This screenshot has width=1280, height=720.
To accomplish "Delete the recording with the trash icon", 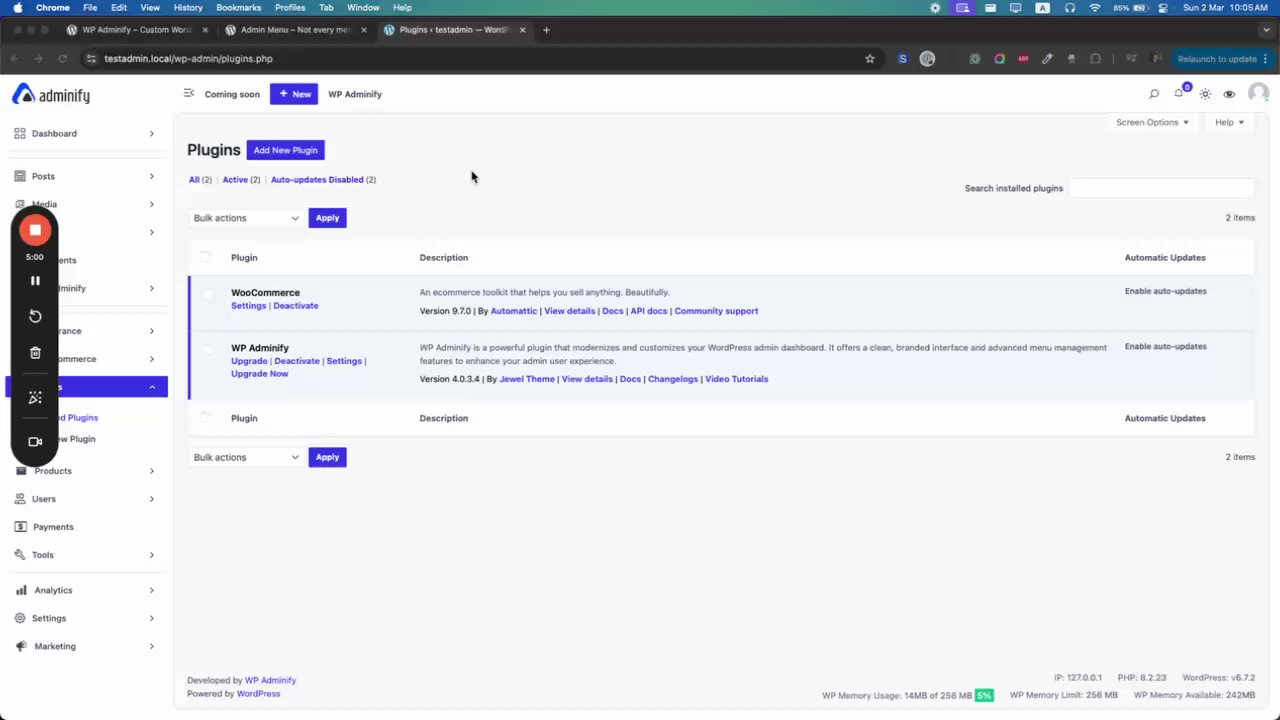I will (x=35, y=353).
